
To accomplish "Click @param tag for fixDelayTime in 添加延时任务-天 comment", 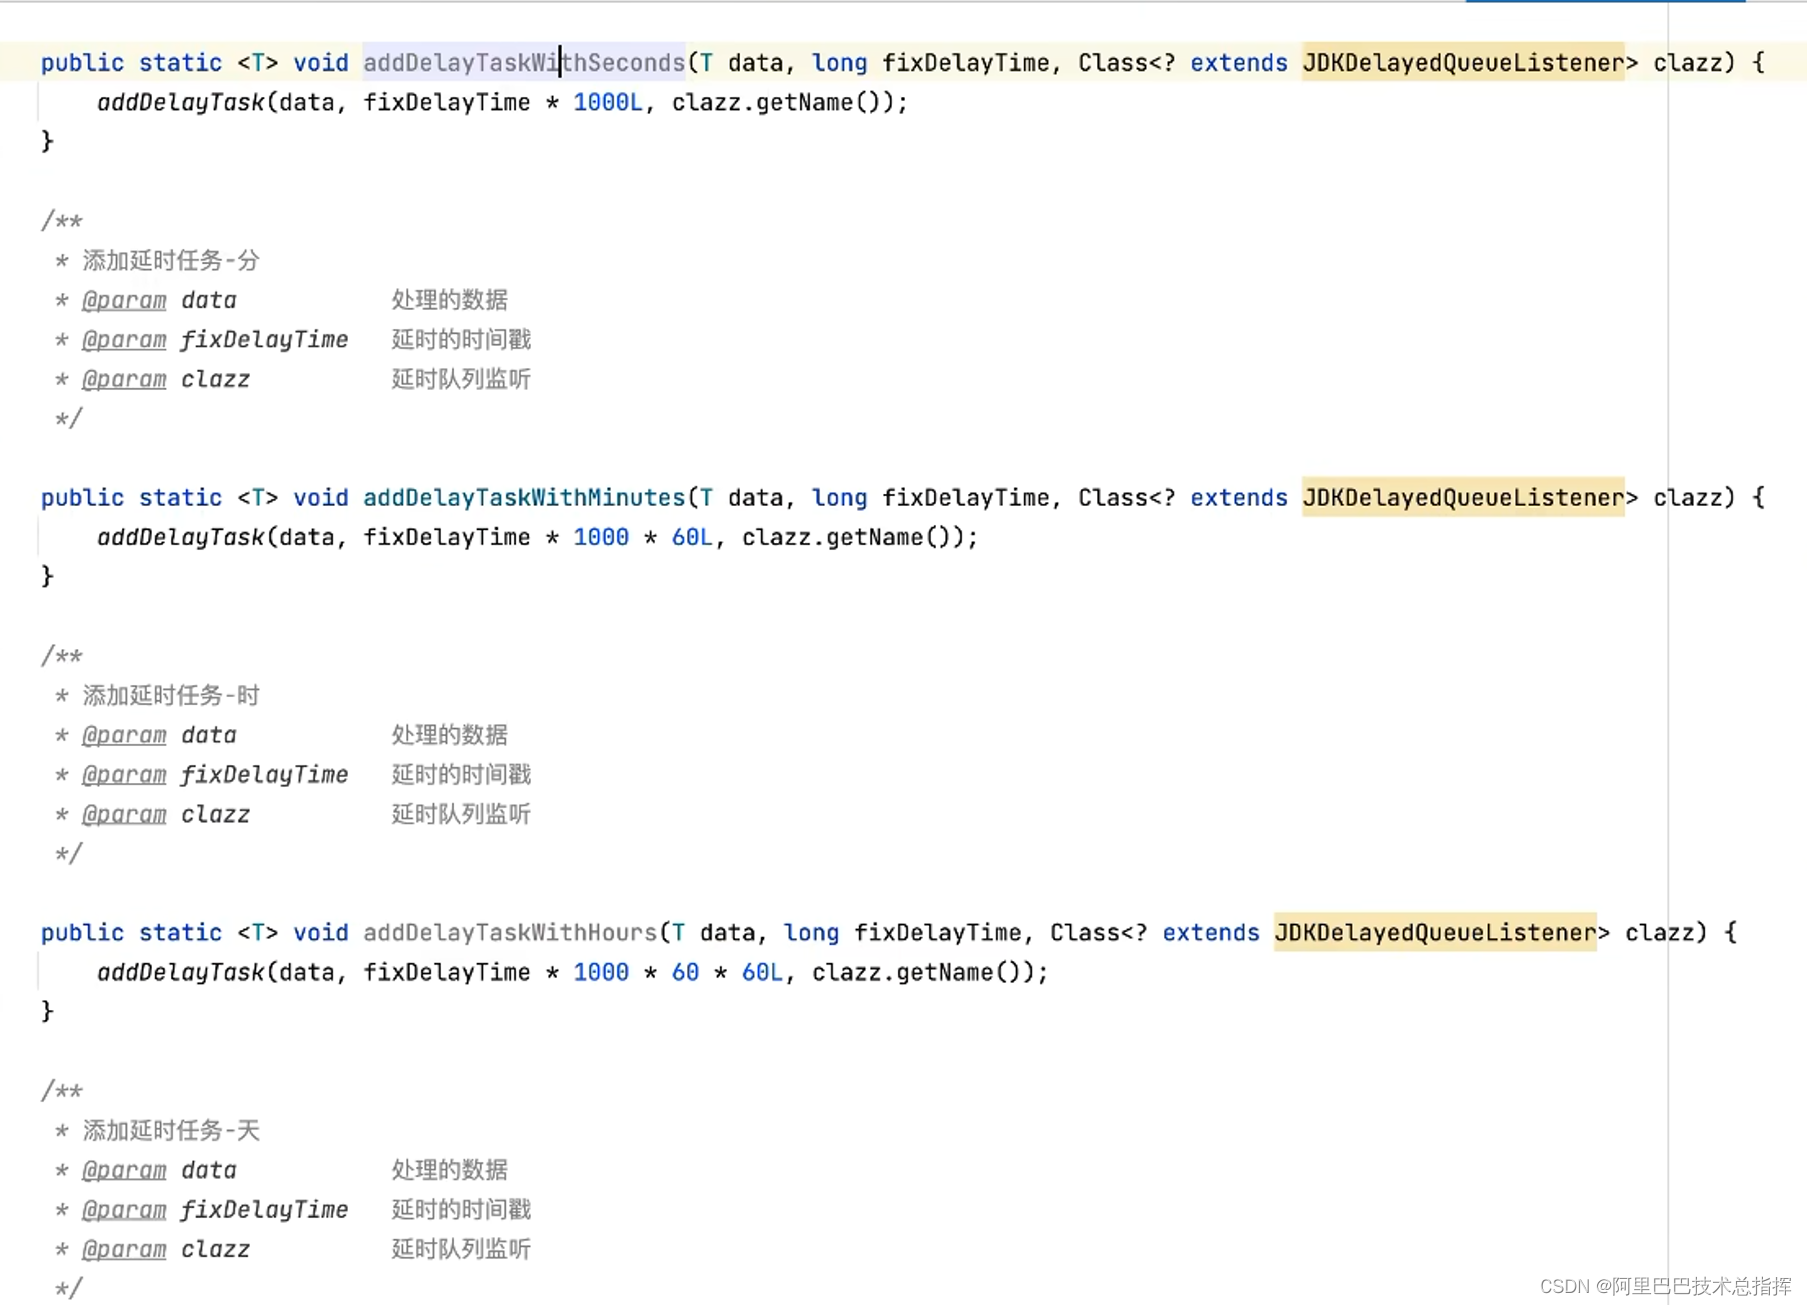I will (124, 1210).
